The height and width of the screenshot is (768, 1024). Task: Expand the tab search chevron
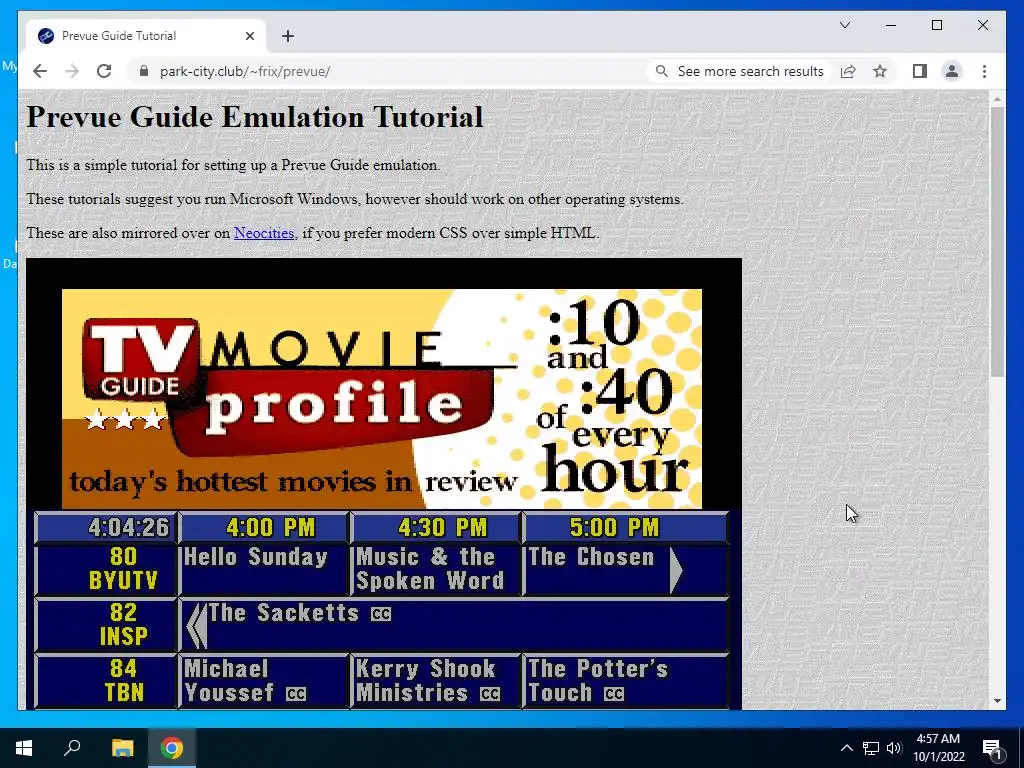coord(844,25)
